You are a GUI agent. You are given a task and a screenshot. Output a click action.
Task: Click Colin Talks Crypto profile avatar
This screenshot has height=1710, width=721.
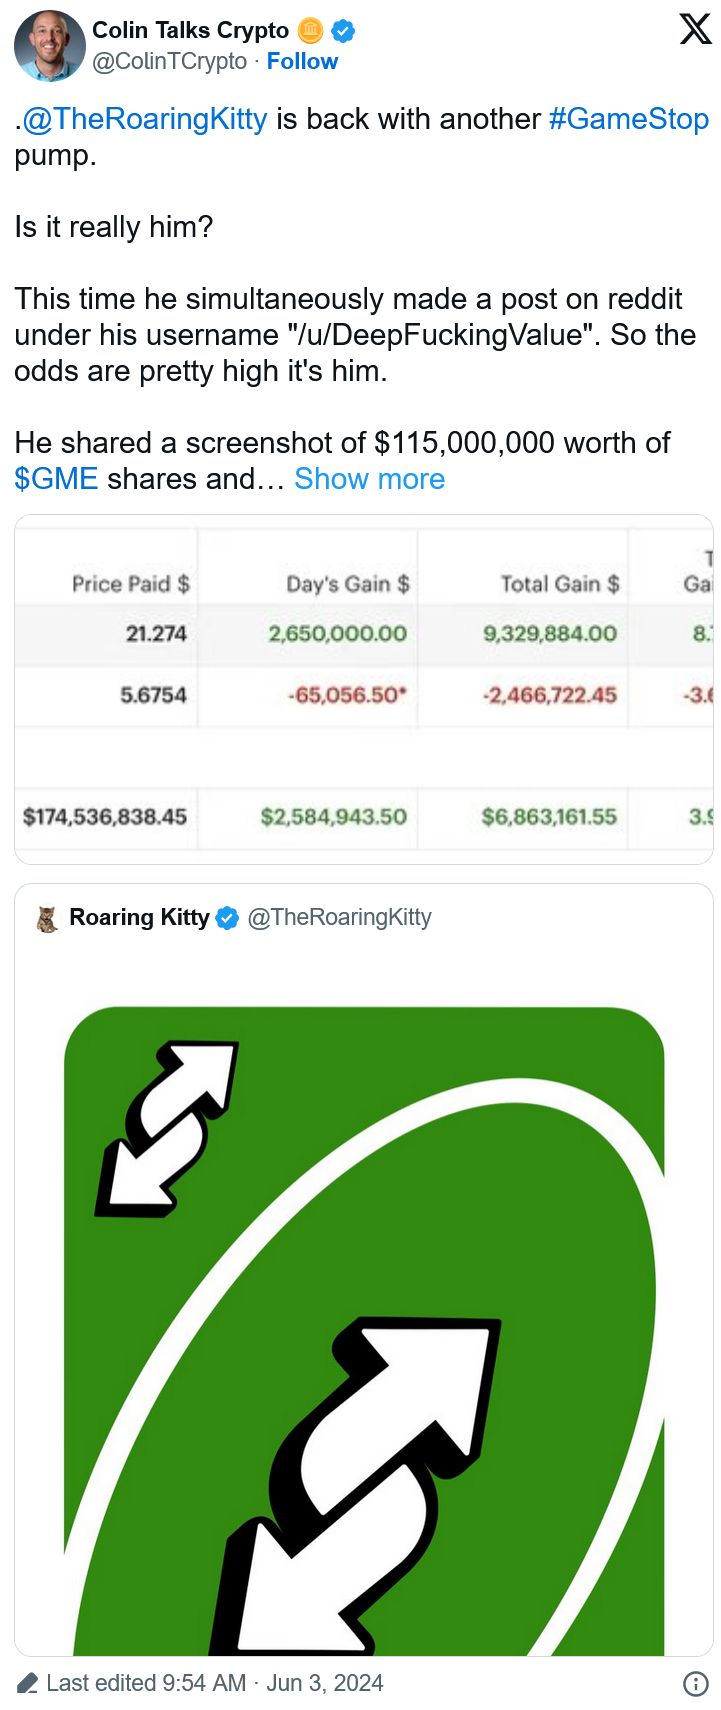click(50, 46)
